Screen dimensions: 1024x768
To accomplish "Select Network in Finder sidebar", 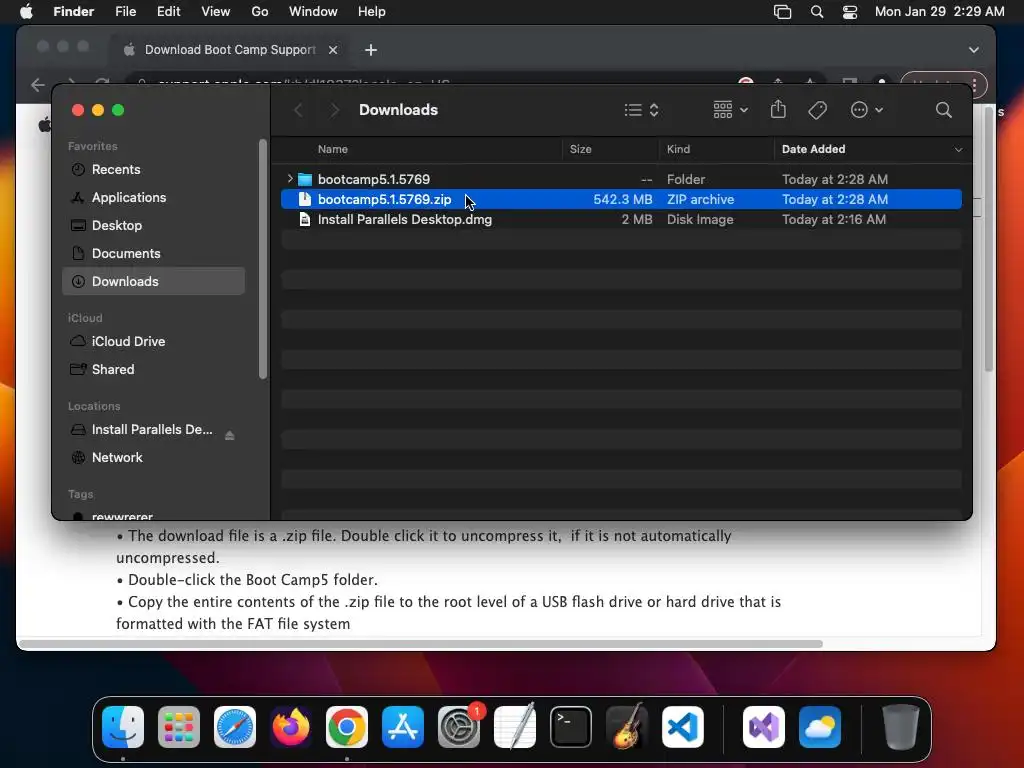I will pos(153,458).
